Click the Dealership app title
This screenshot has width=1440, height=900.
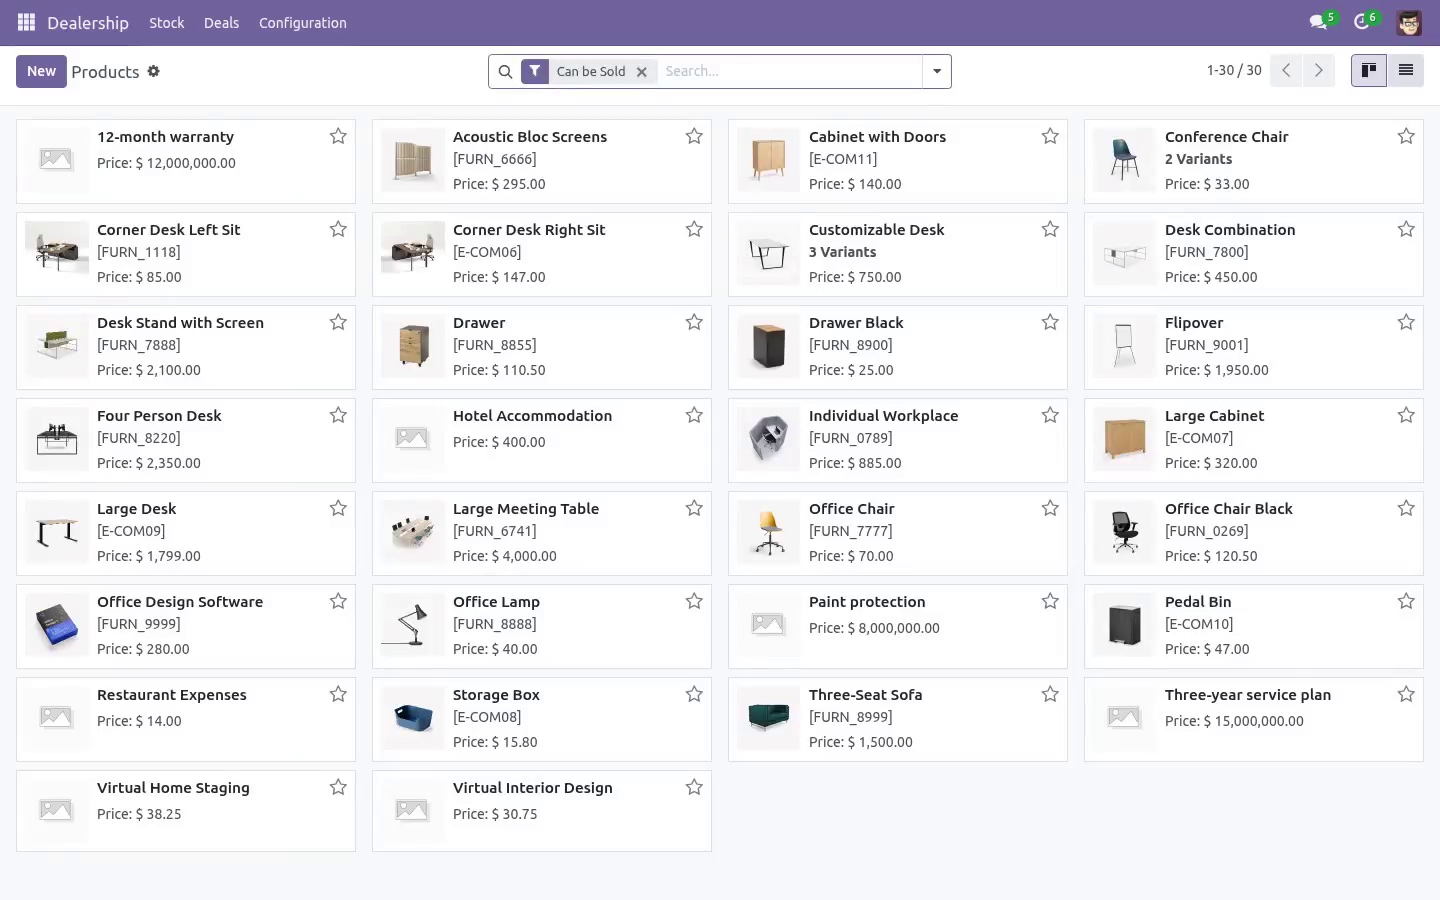click(x=88, y=22)
